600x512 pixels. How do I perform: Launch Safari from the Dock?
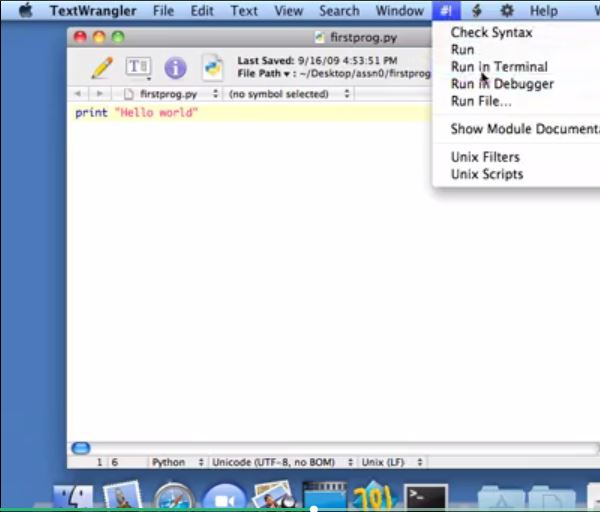pyautogui.click(x=174, y=497)
